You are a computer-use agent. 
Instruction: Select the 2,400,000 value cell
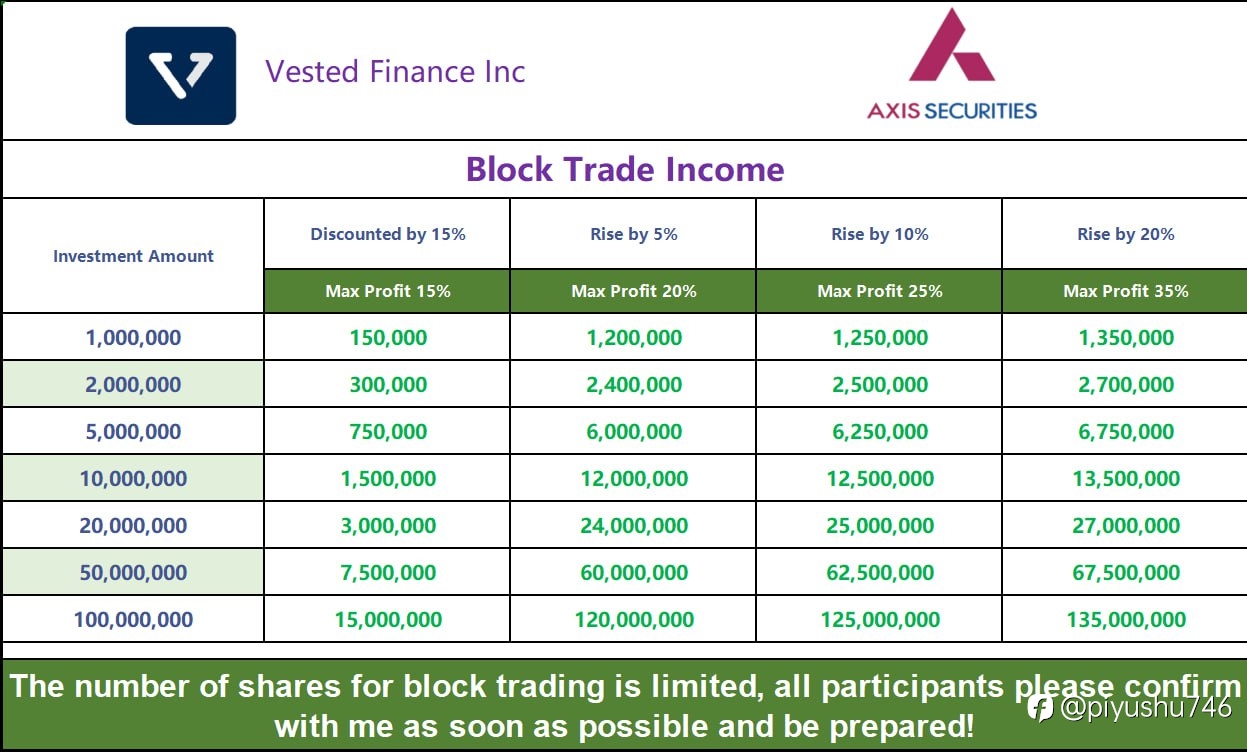634,385
